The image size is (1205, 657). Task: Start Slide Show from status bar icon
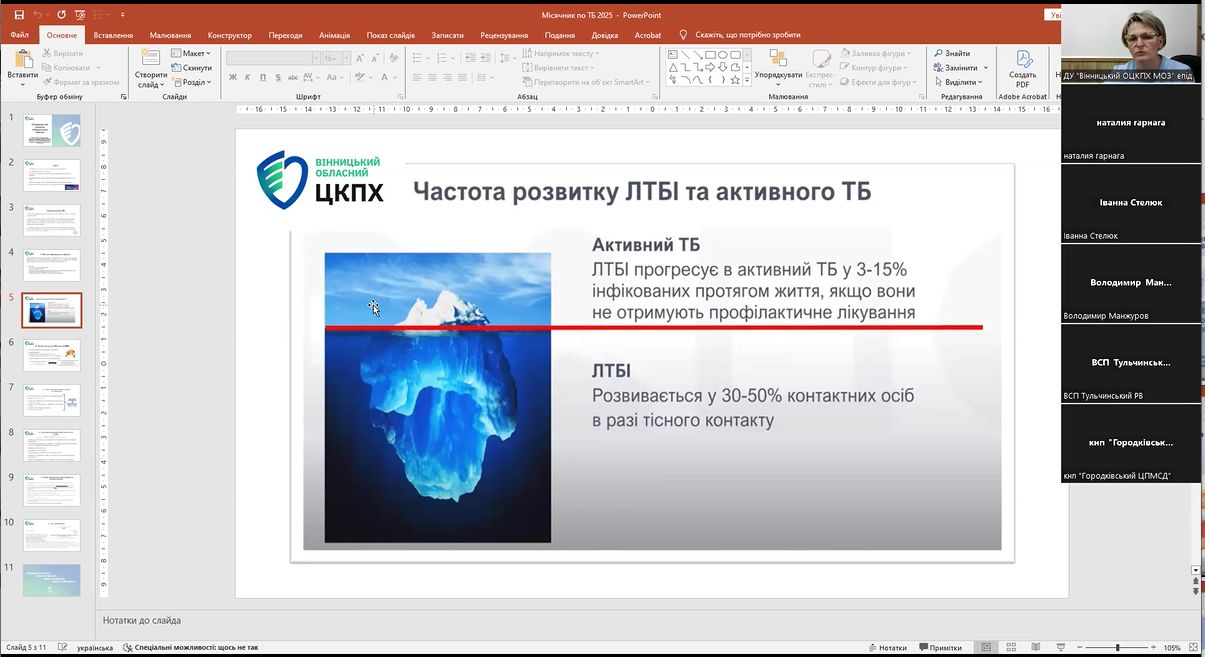[1061, 647]
